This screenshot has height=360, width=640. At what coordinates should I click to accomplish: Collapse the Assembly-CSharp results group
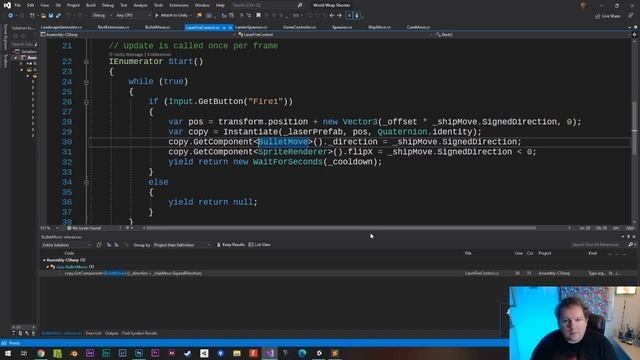[x=44, y=260]
